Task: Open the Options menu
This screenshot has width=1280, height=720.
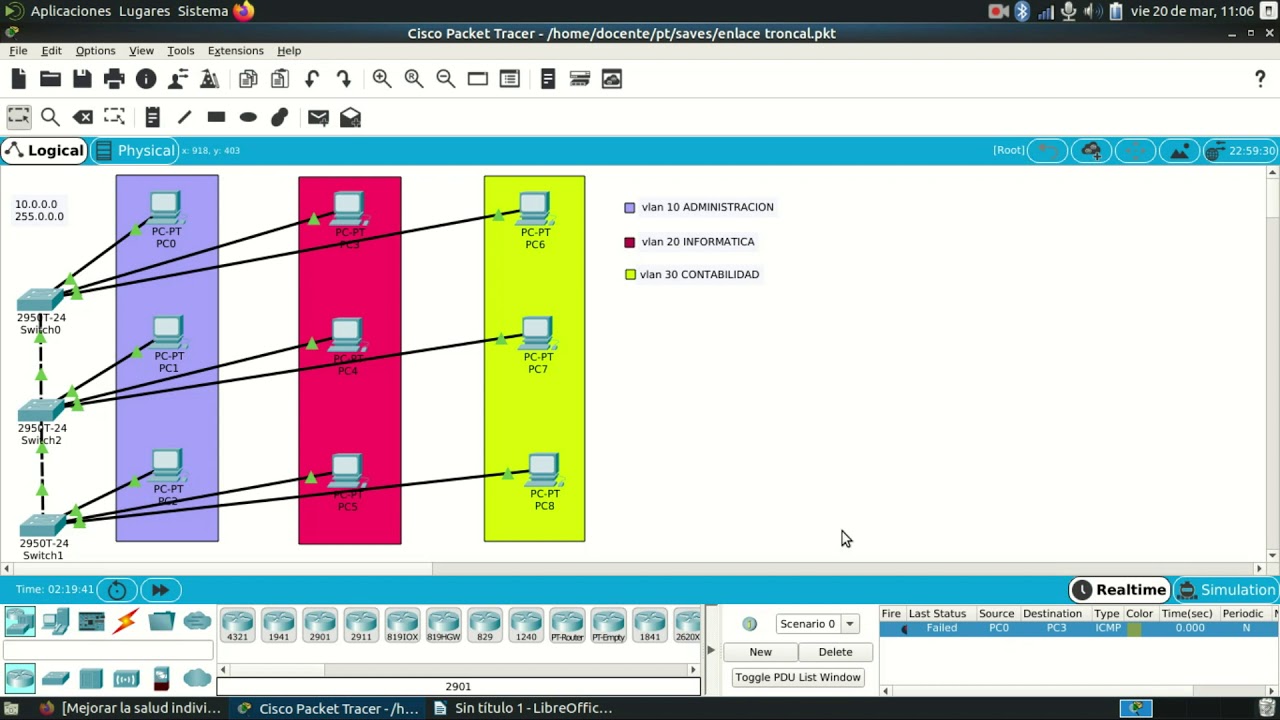Action: [95, 50]
